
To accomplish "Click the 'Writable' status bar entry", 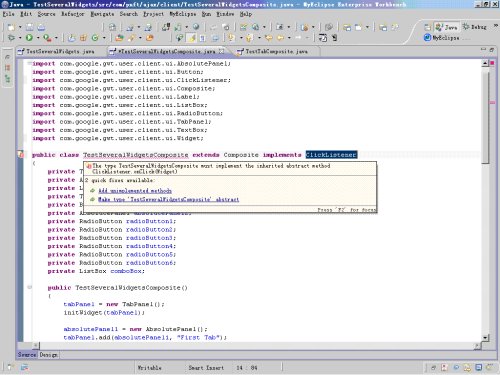I will (150, 368).
